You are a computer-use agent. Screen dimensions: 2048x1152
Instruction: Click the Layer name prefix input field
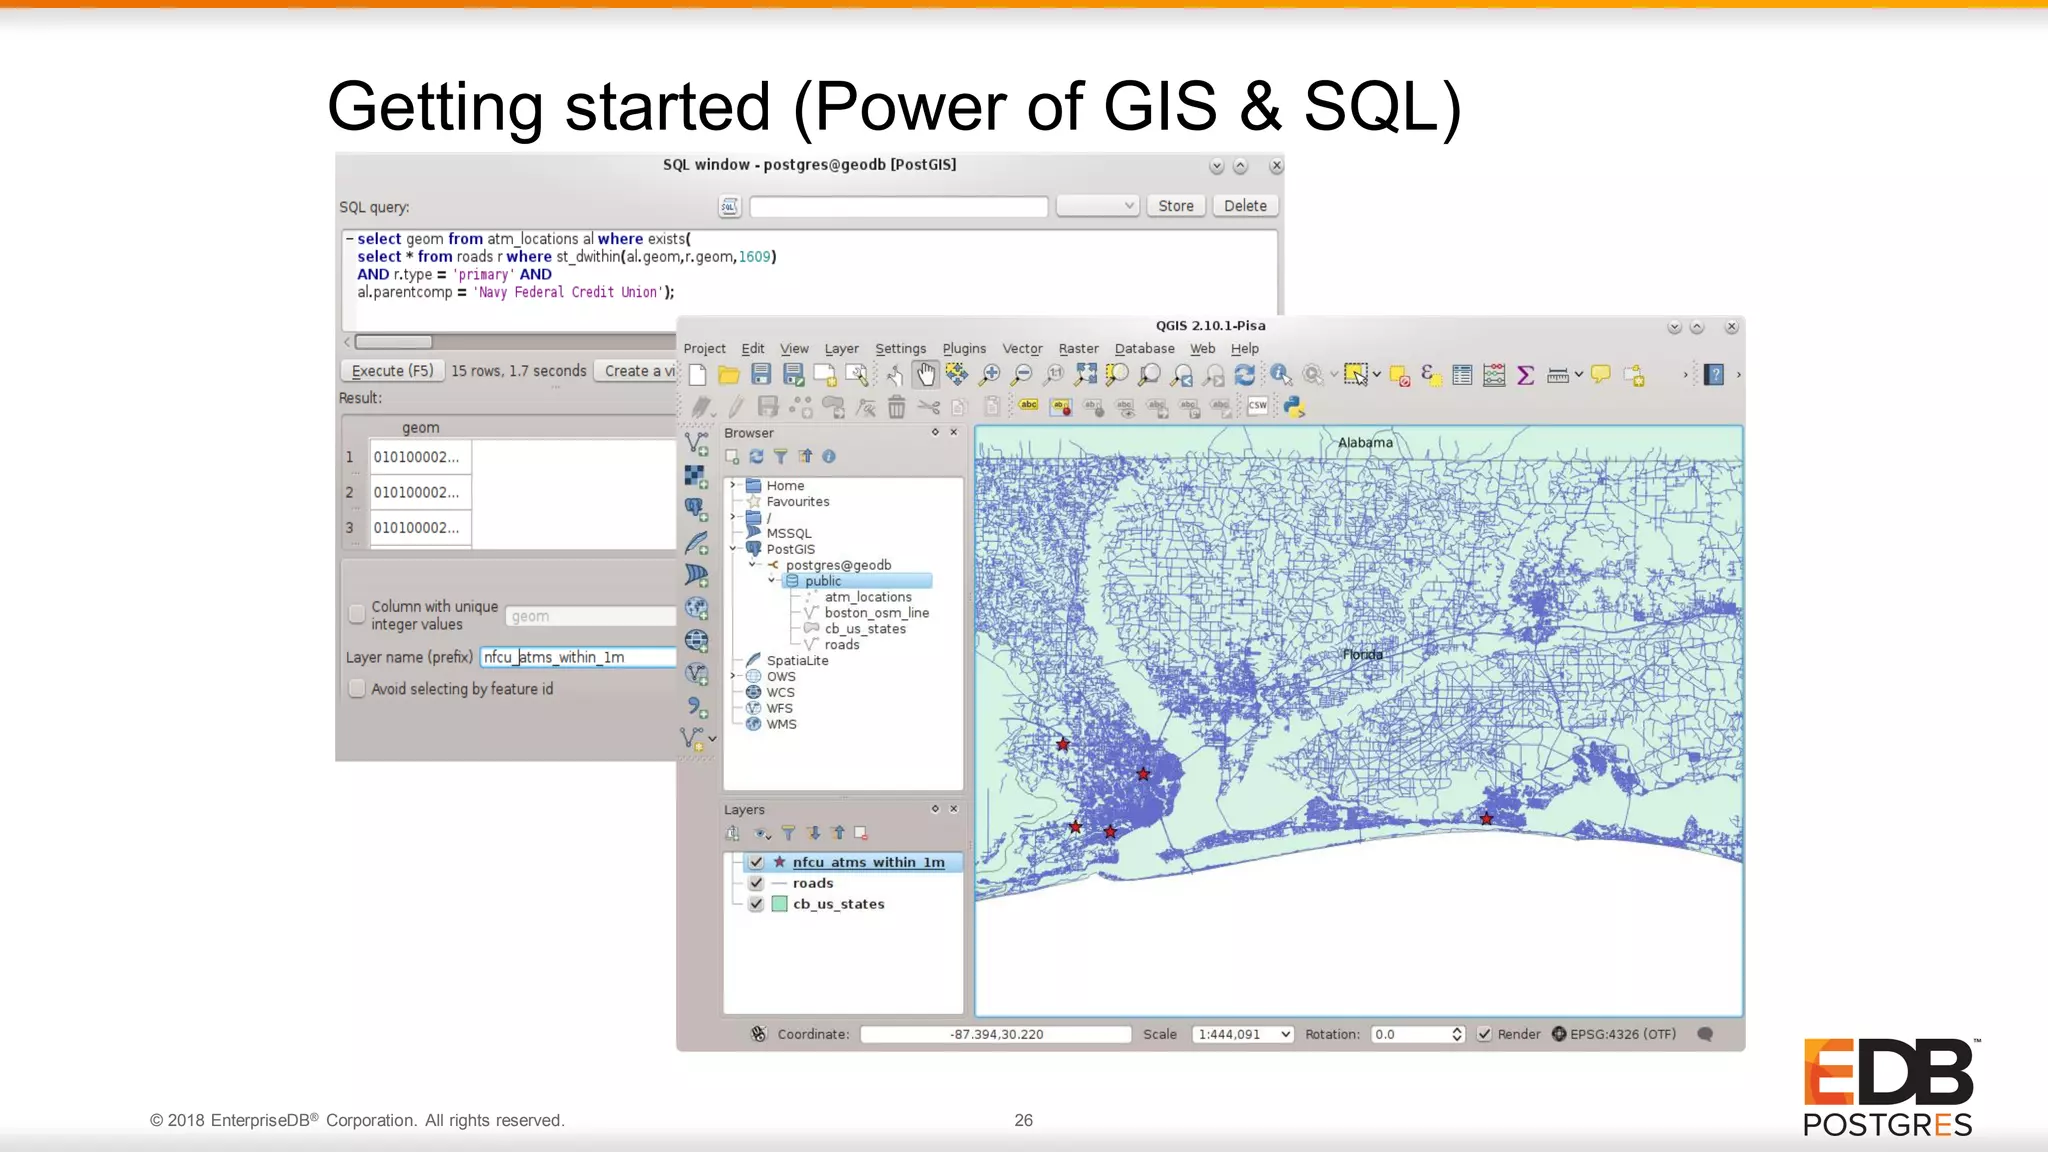pyautogui.click(x=578, y=657)
